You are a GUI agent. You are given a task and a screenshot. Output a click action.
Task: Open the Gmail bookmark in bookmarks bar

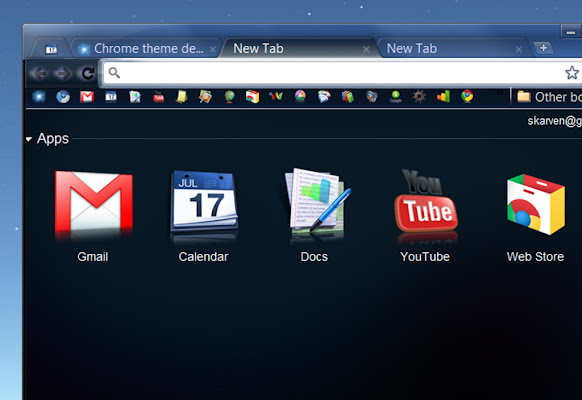[x=87, y=97]
